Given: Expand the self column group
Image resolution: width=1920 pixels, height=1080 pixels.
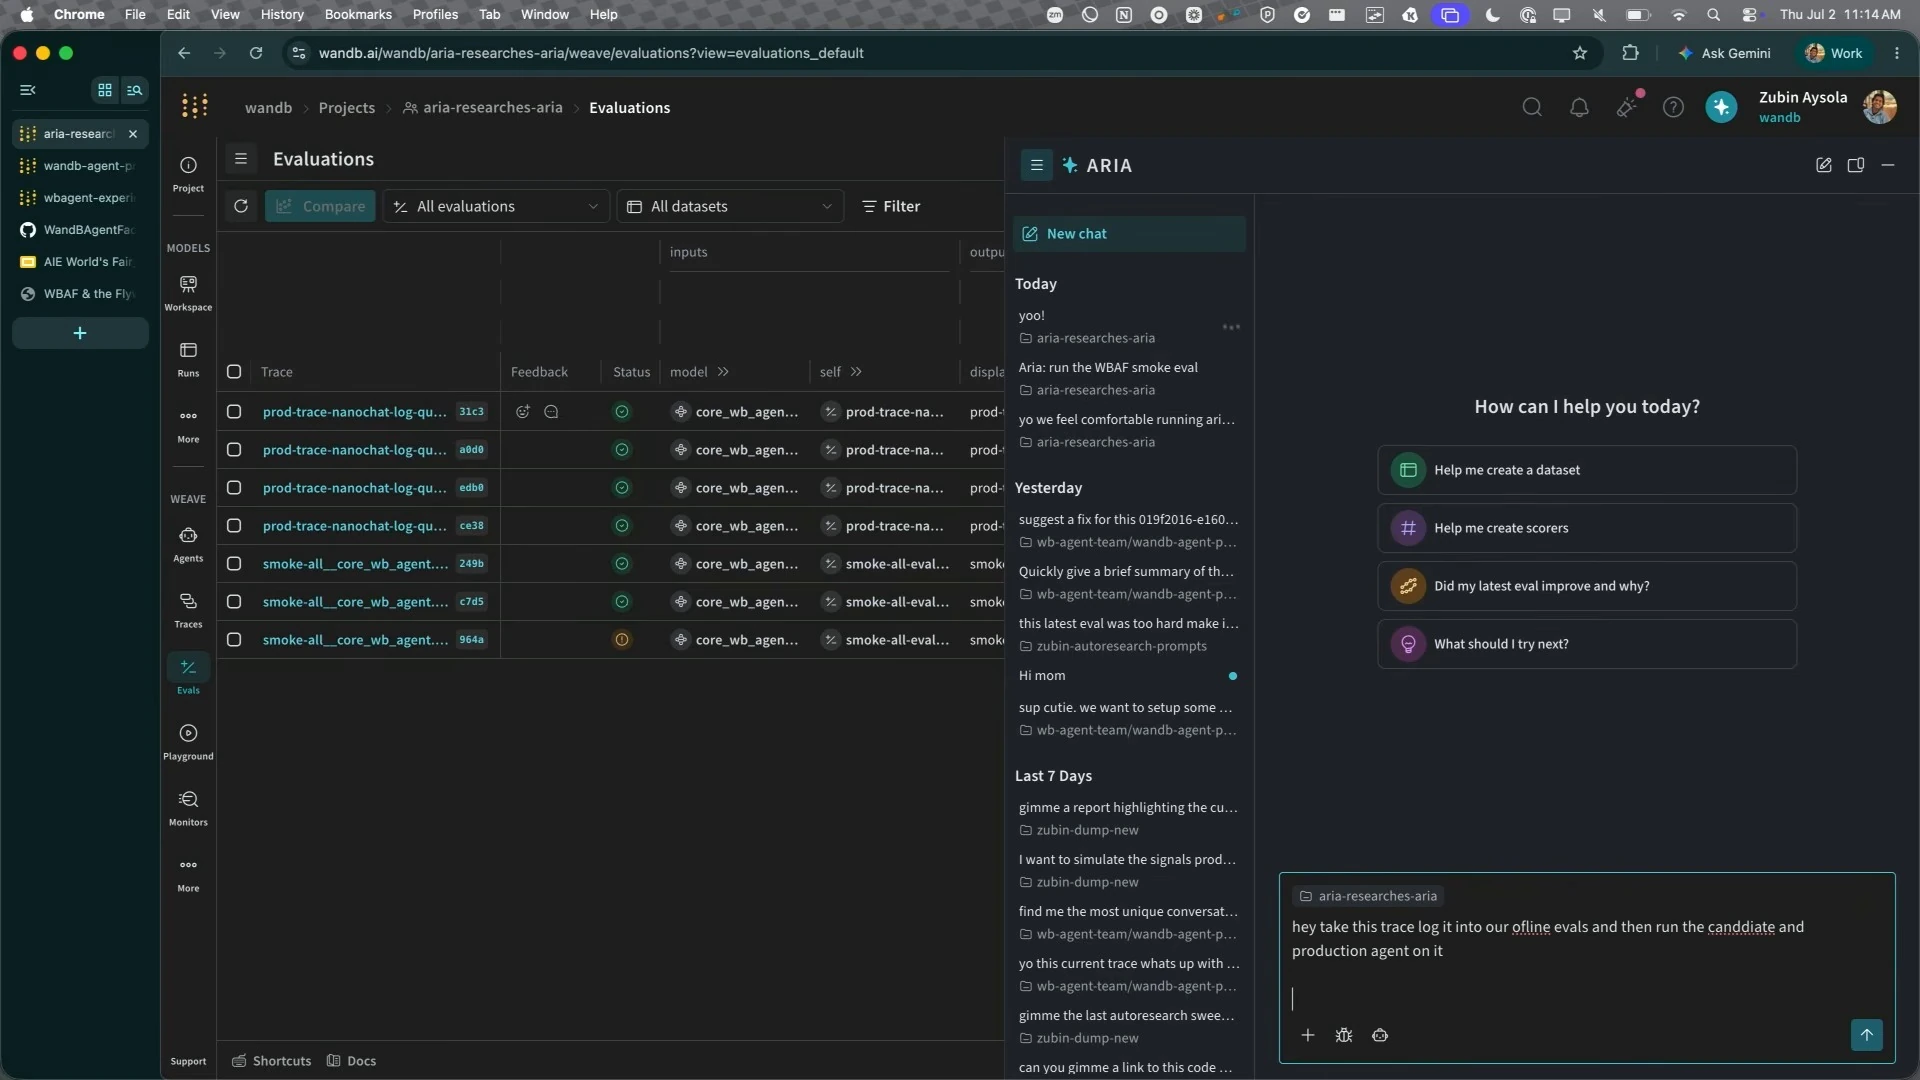Looking at the screenshot, I should [x=856, y=372].
